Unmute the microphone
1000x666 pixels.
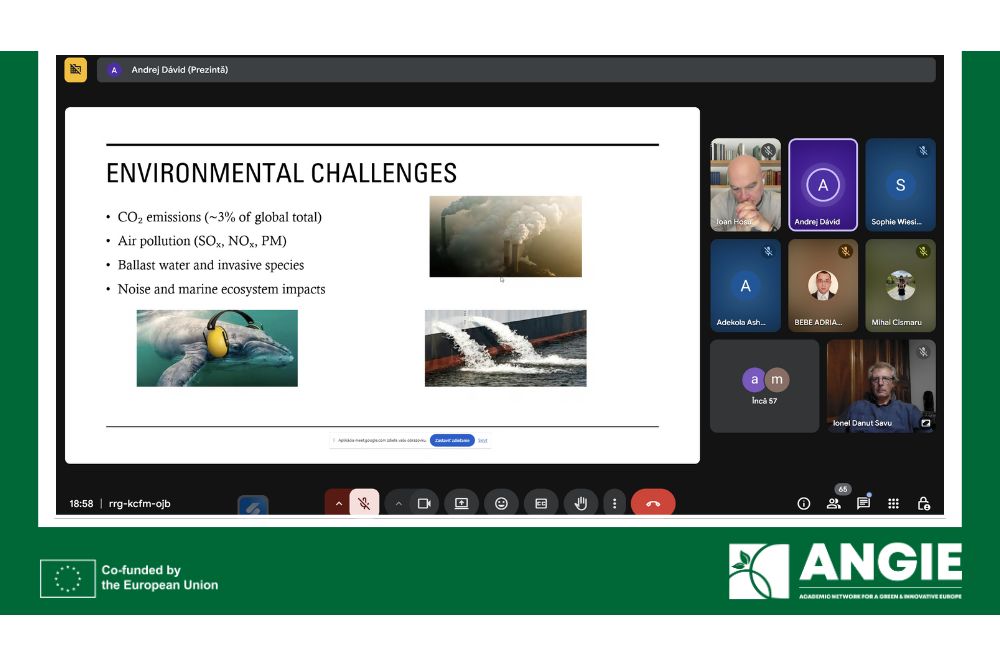[x=364, y=503]
